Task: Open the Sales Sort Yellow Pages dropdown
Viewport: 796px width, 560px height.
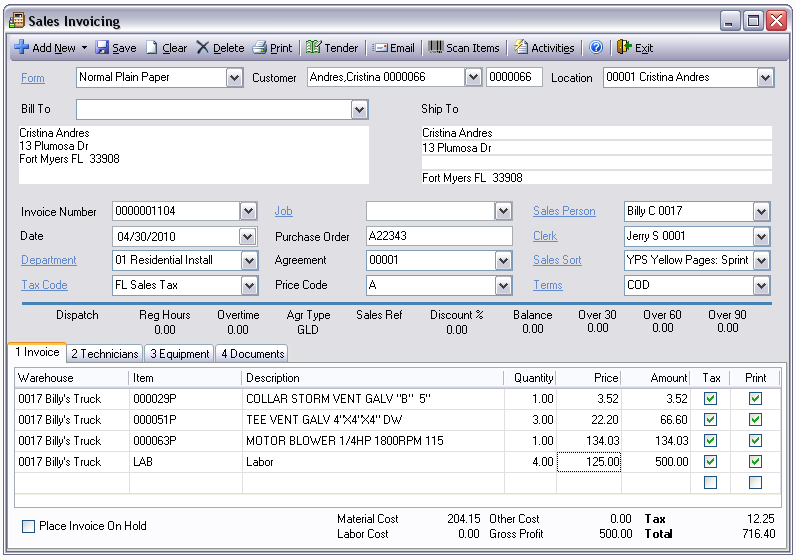Action: pos(761,261)
